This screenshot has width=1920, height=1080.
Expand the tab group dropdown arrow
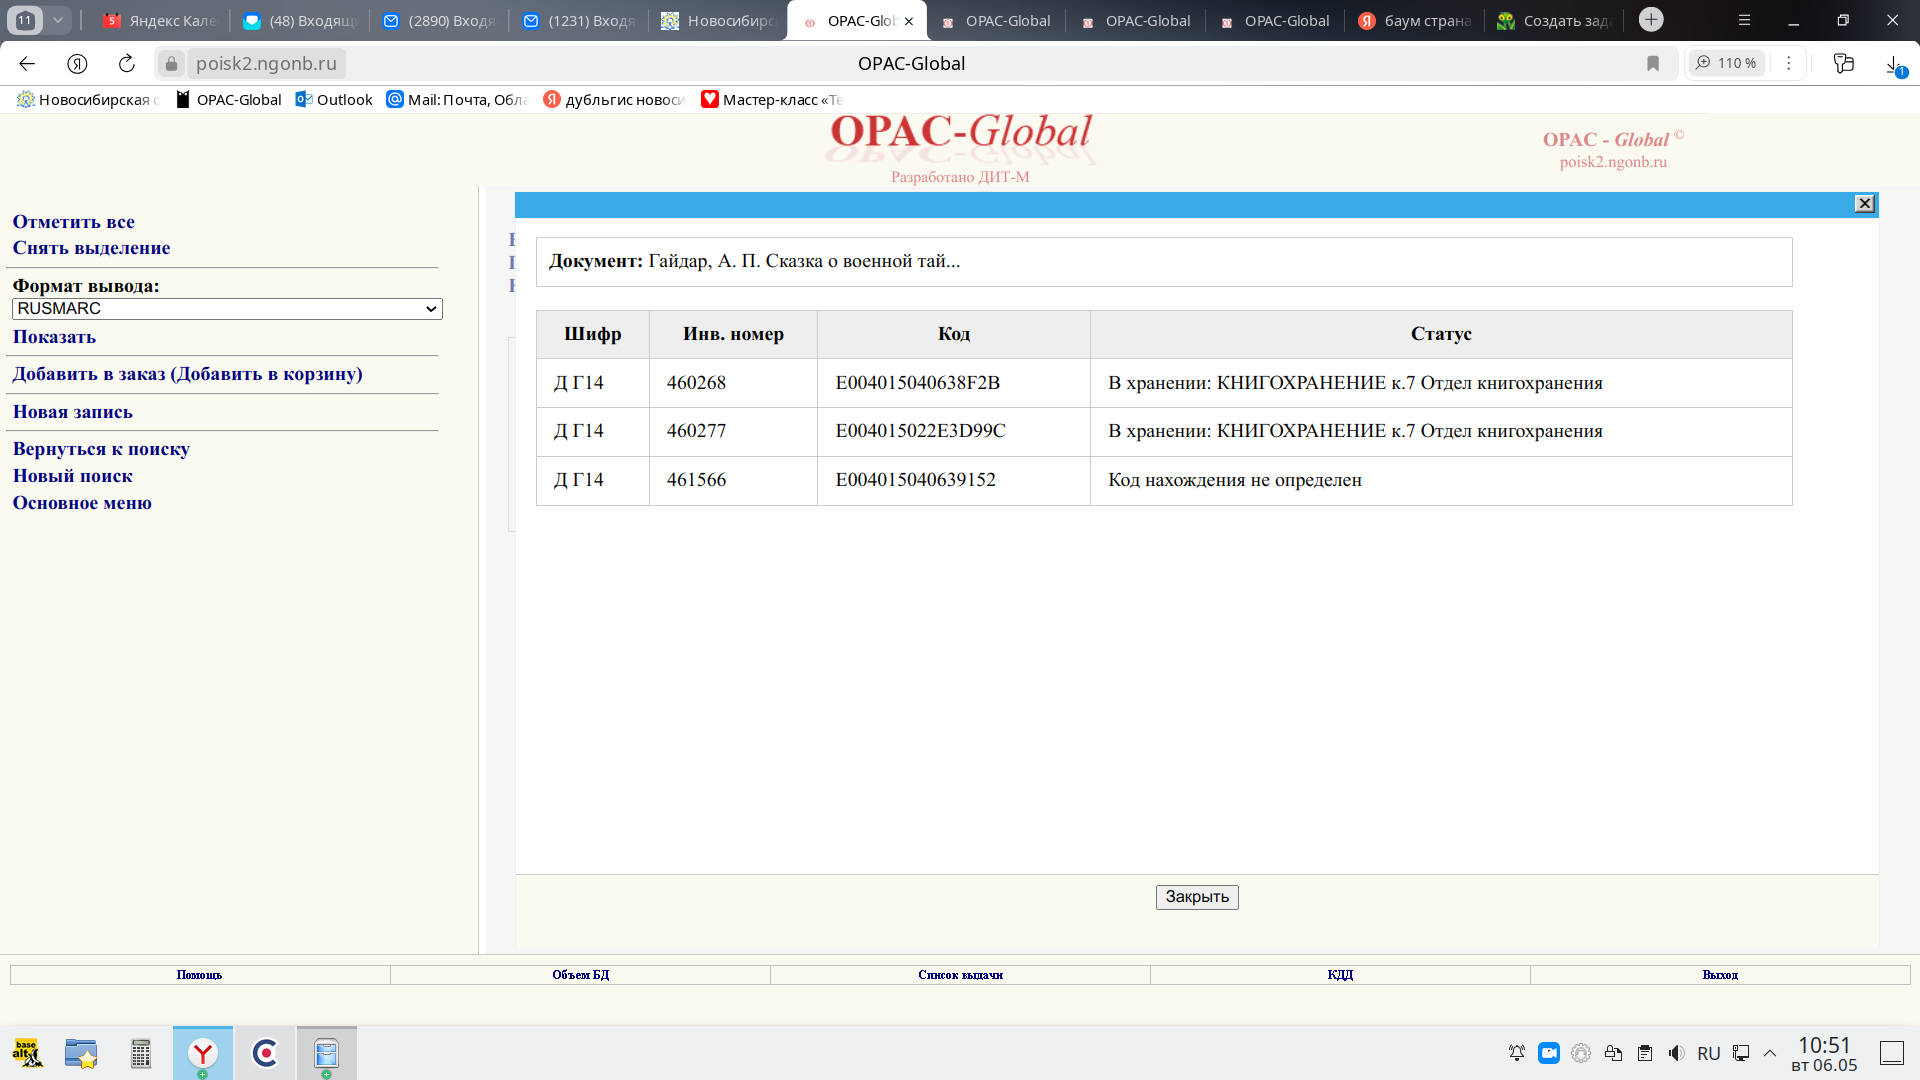(58, 20)
